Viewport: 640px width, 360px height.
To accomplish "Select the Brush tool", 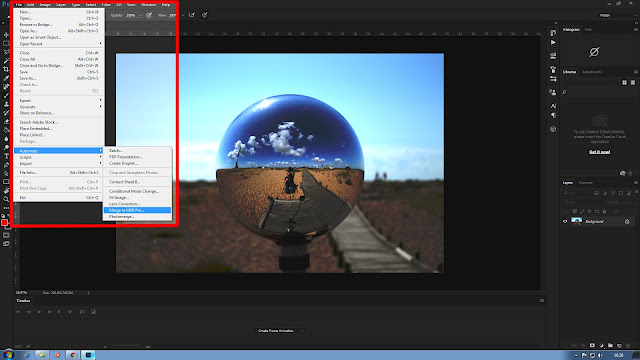I will [6, 95].
